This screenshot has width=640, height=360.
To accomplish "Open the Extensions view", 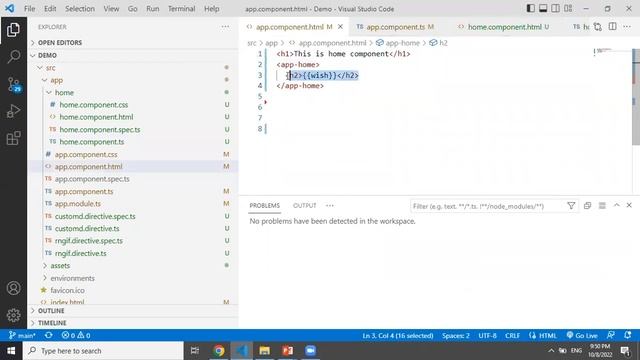I will [13, 138].
